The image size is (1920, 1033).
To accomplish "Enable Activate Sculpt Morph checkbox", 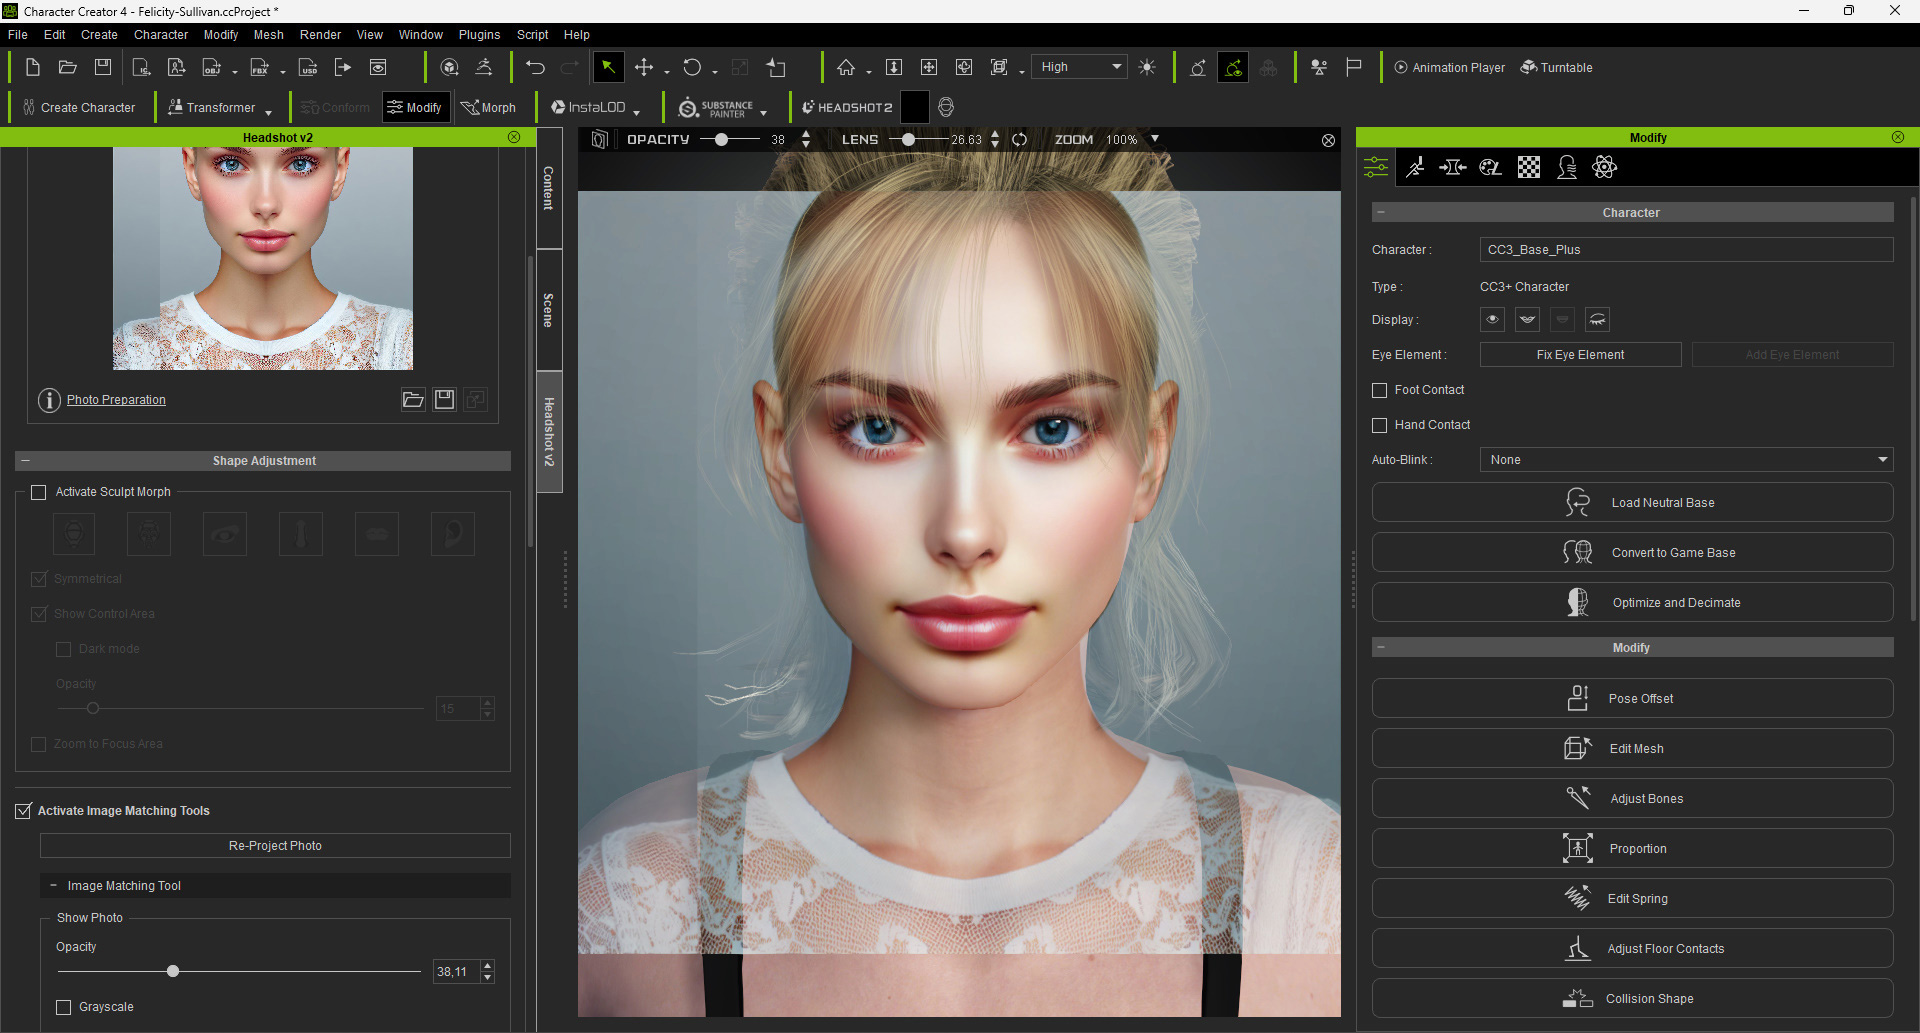I will coord(39,492).
